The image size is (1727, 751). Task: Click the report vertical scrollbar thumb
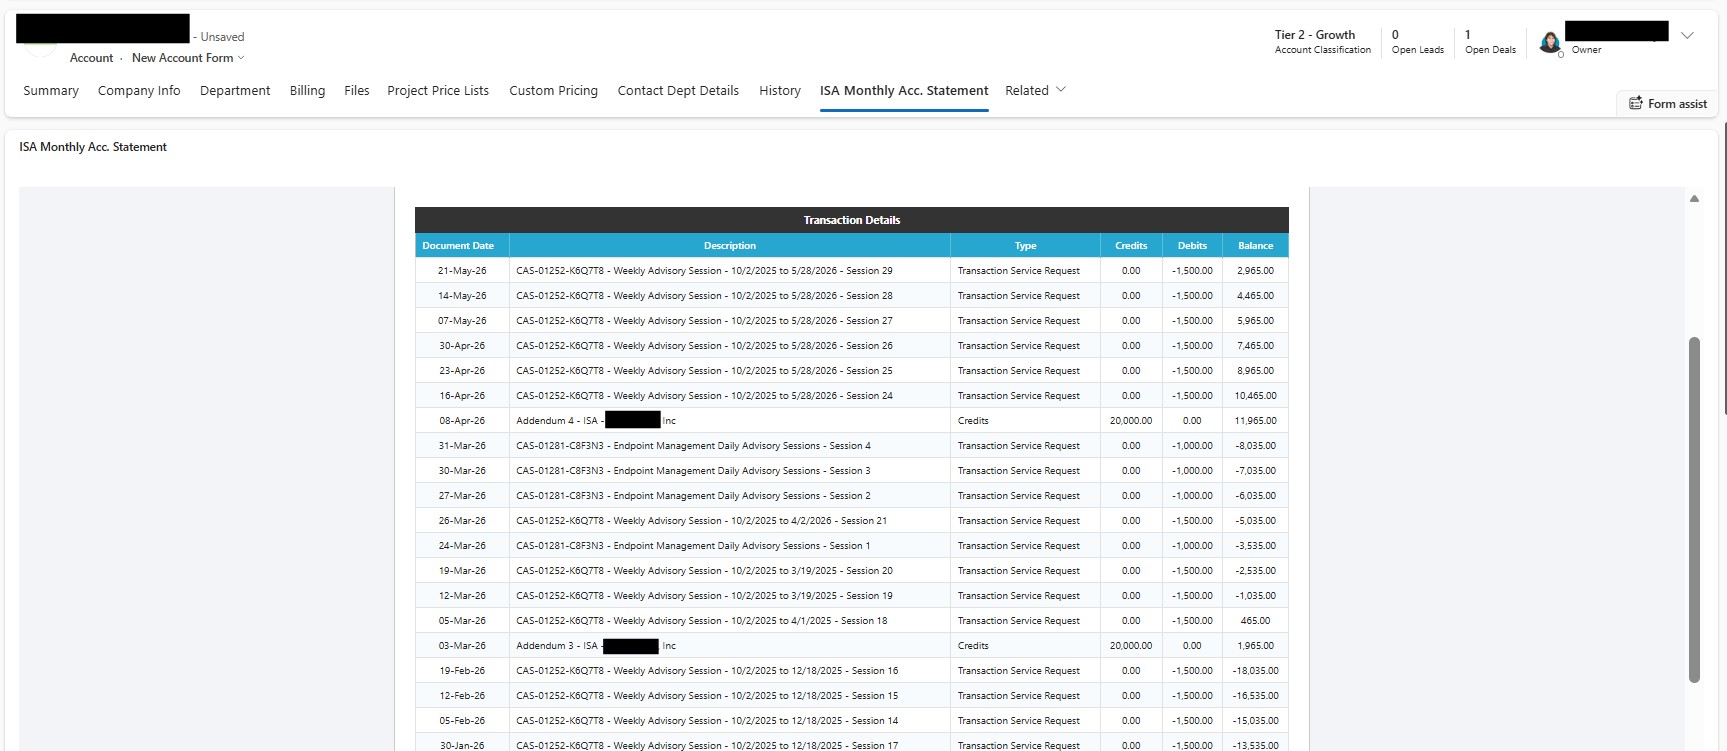click(1694, 510)
